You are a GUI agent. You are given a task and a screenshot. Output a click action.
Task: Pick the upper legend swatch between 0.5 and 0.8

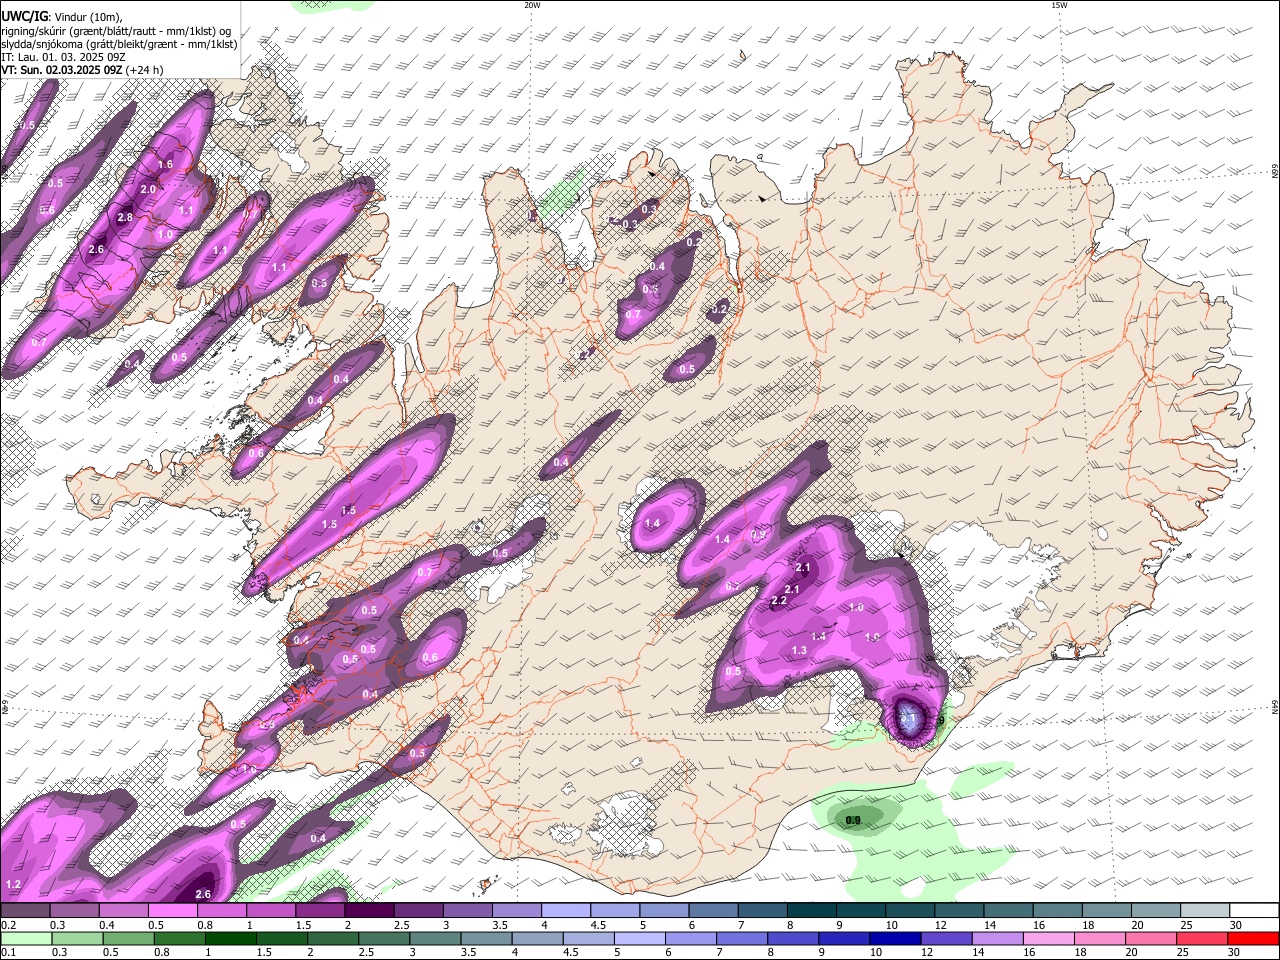point(172,910)
